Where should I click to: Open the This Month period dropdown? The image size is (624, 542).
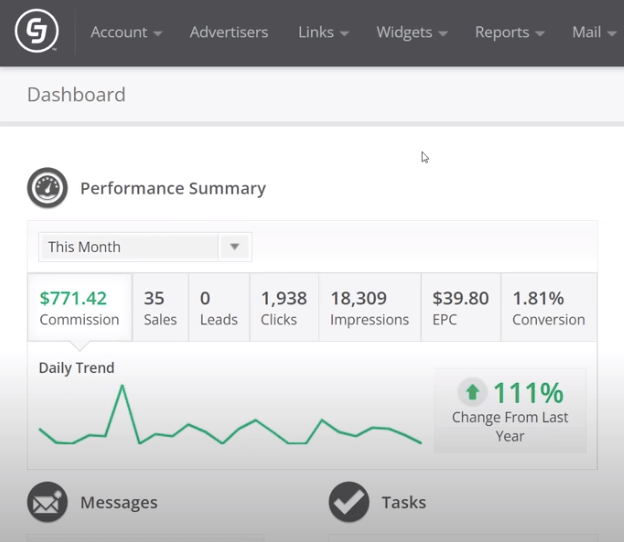[145, 247]
